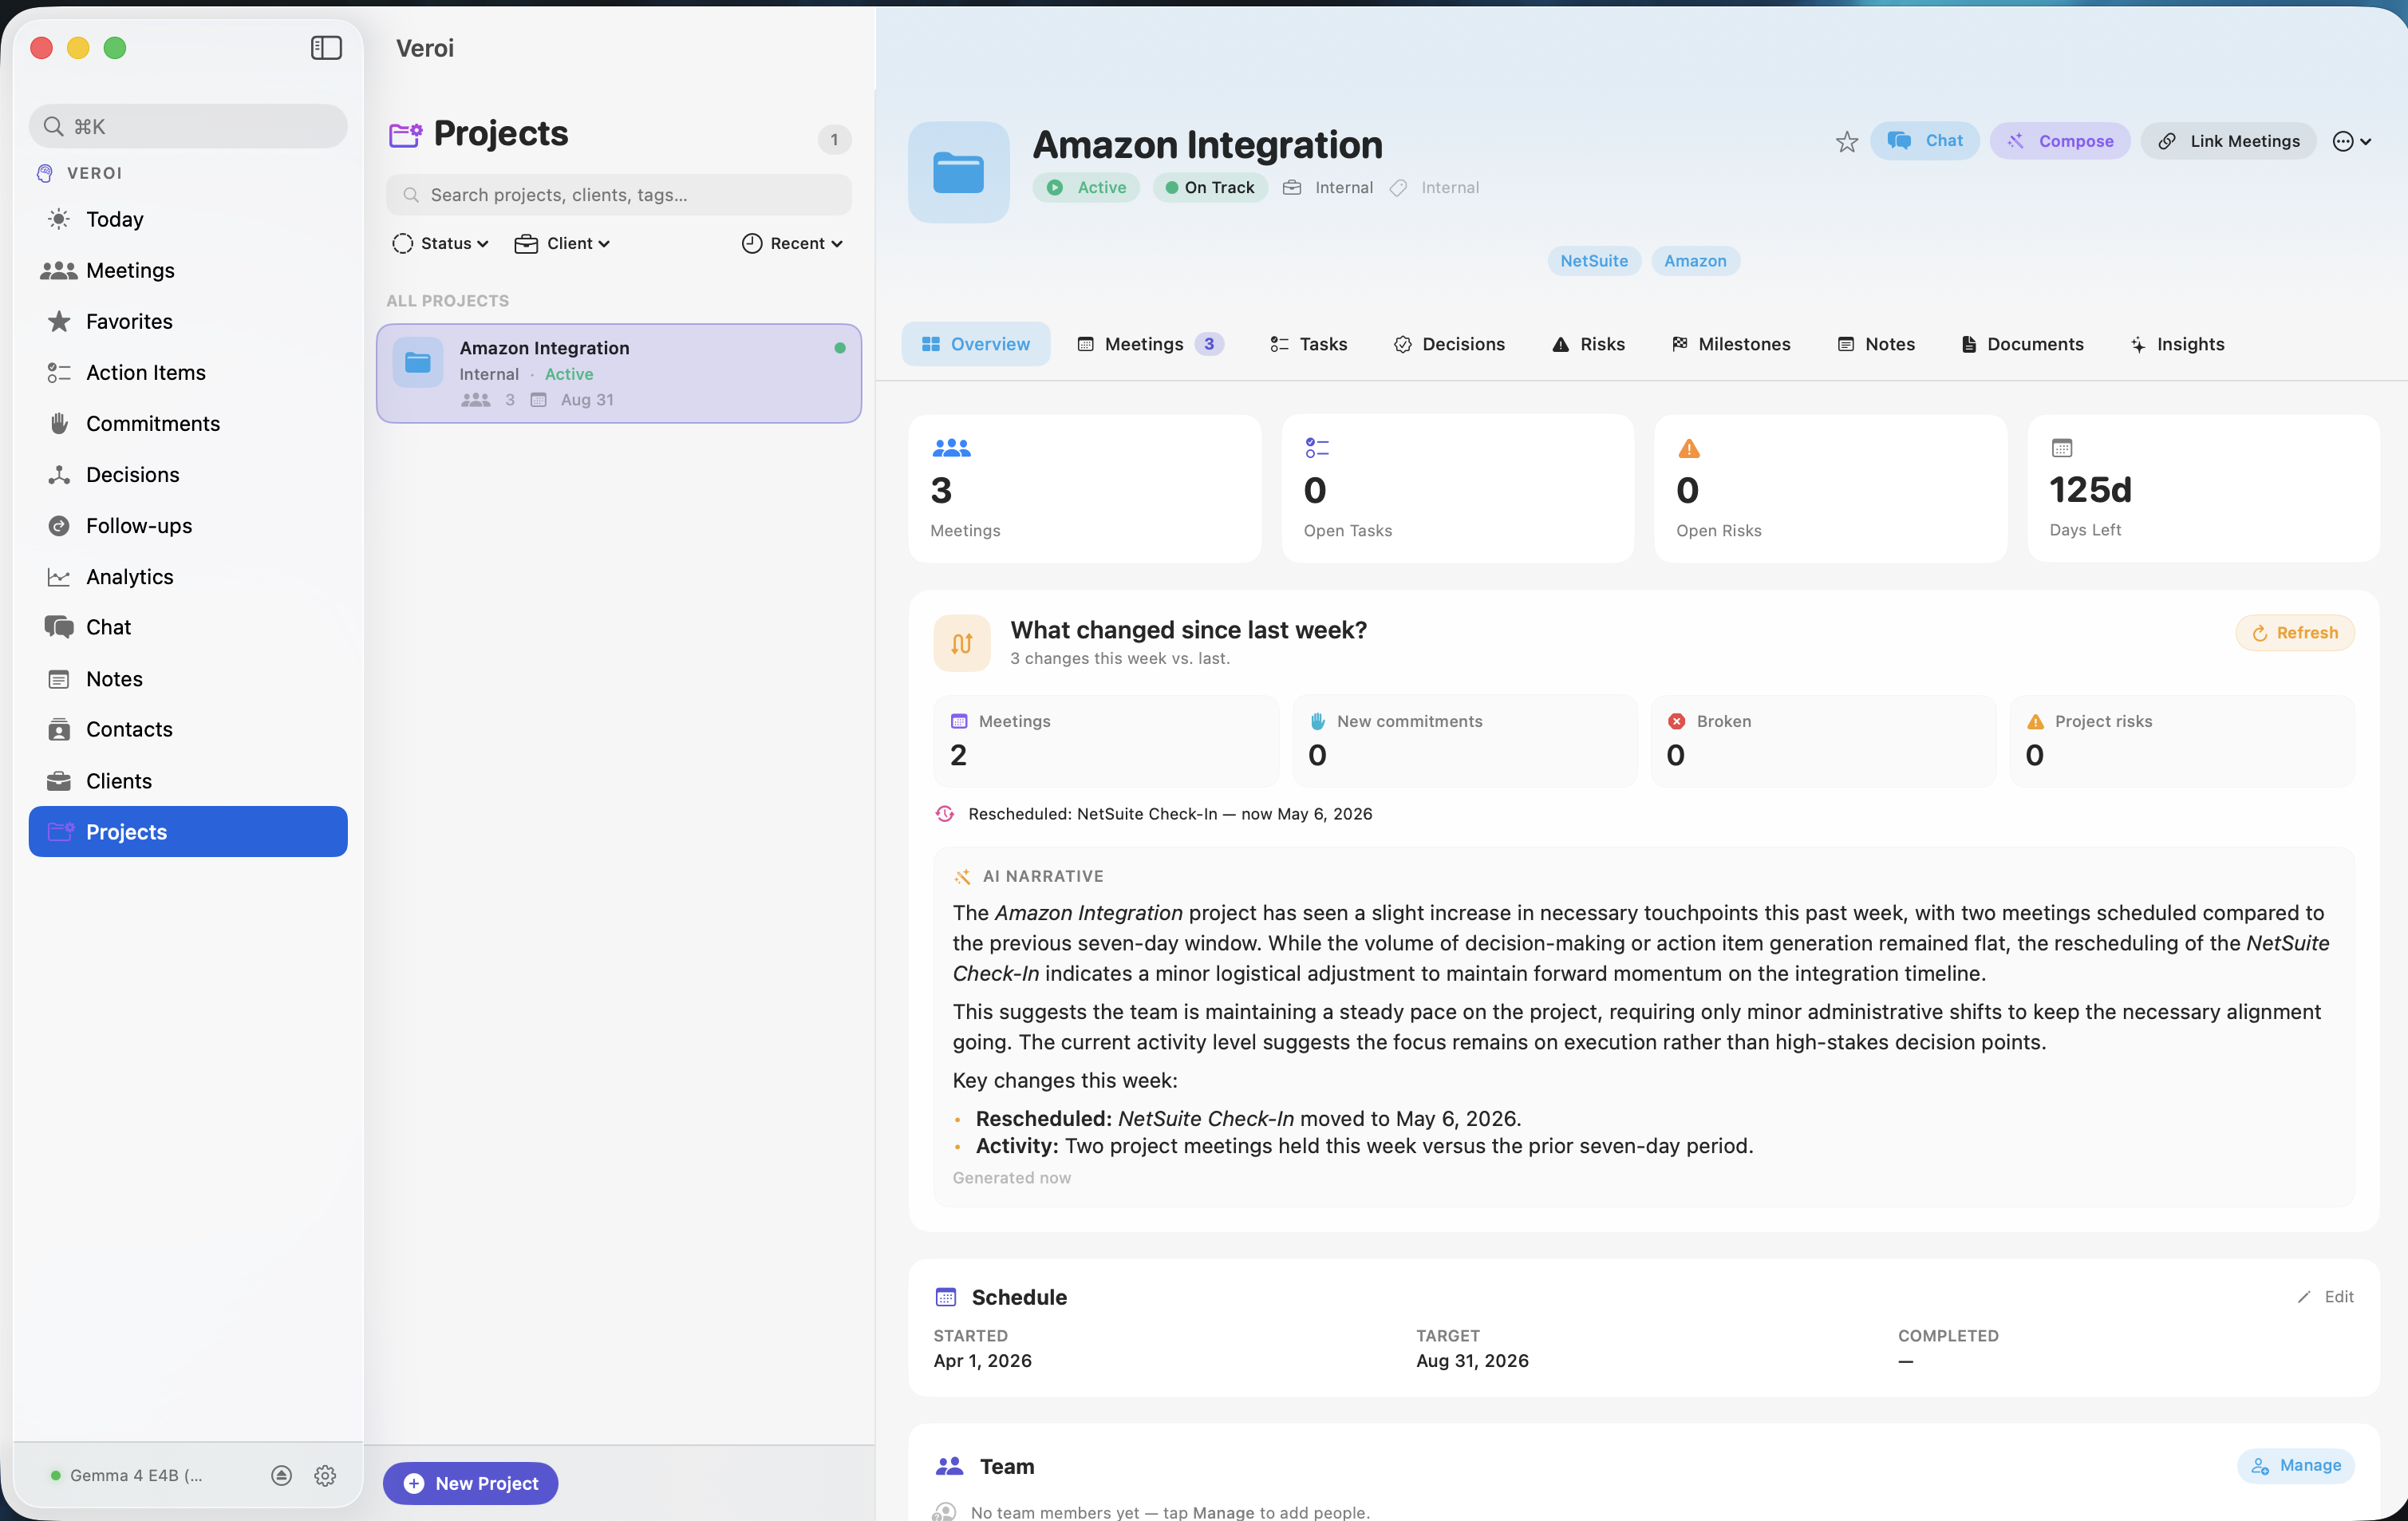Switch to the Milestones tab
Image resolution: width=2408 pixels, height=1521 pixels.
point(1731,344)
